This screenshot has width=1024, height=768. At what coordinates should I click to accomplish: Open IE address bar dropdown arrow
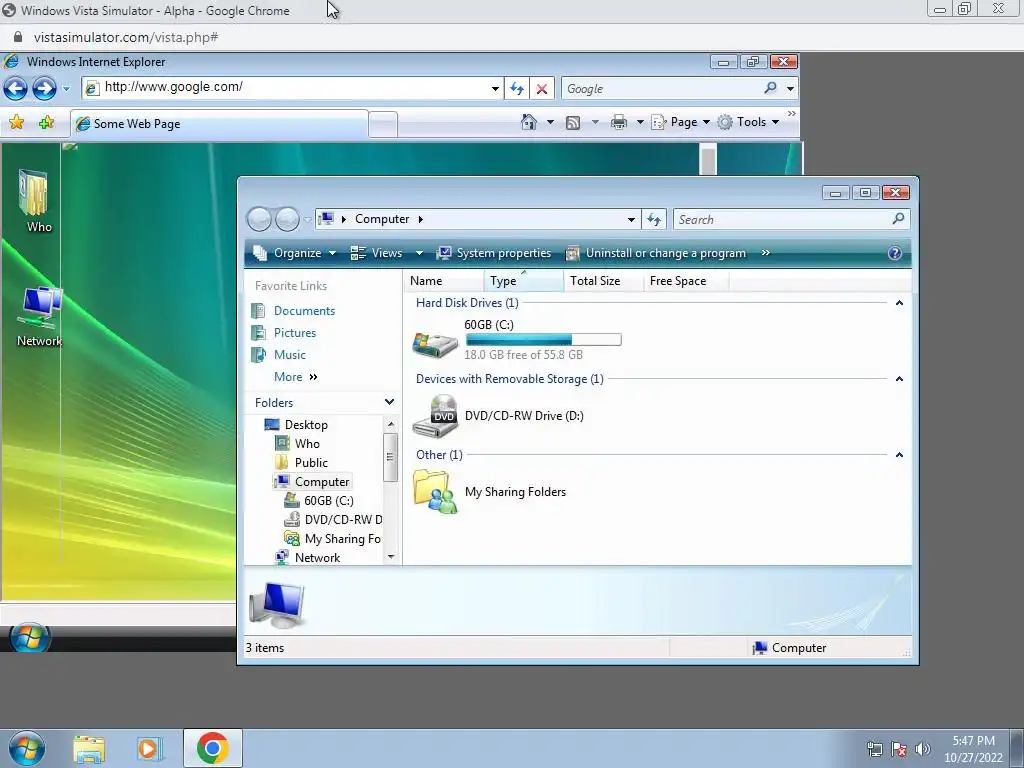pos(495,89)
